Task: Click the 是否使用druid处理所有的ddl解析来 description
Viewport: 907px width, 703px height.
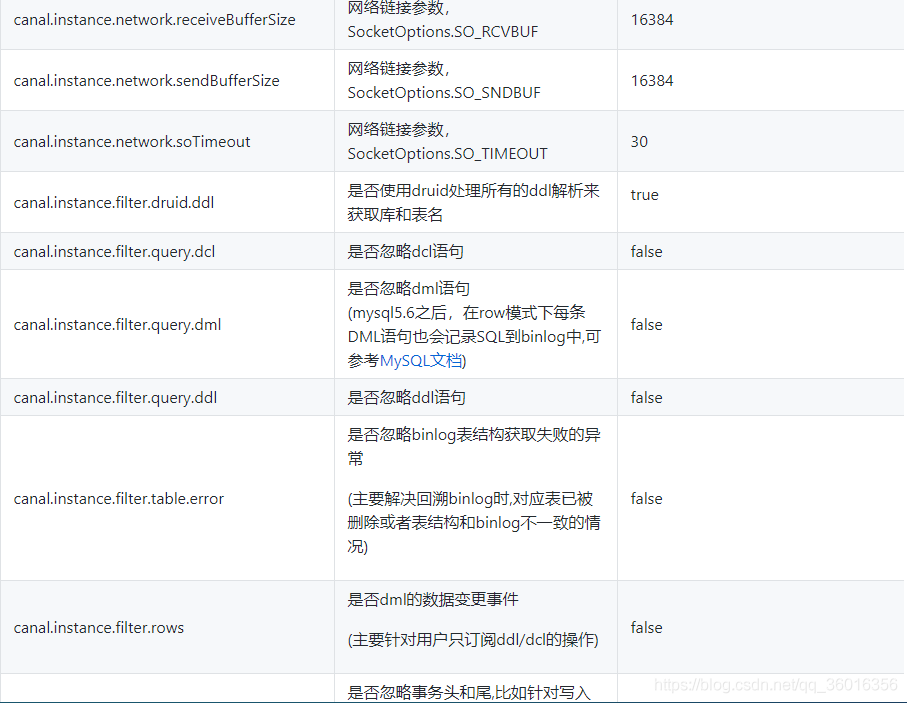Action: point(473,191)
